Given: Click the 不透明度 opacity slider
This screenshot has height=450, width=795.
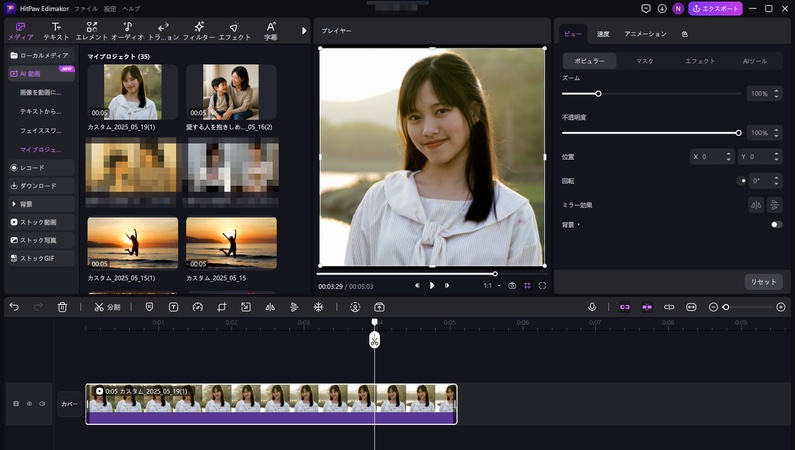Looking at the screenshot, I should pyautogui.click(x=650, y=133).
